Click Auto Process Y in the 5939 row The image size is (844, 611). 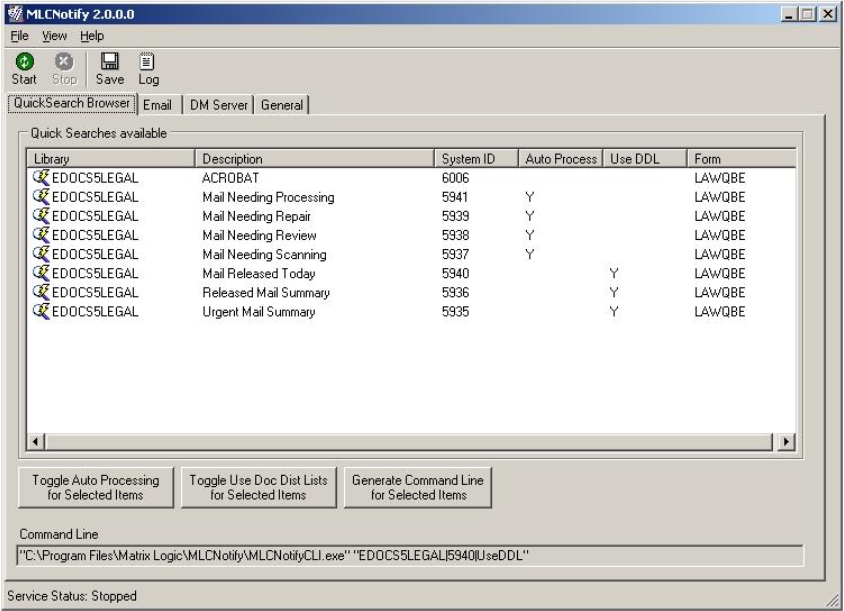(x=530, y=216)
